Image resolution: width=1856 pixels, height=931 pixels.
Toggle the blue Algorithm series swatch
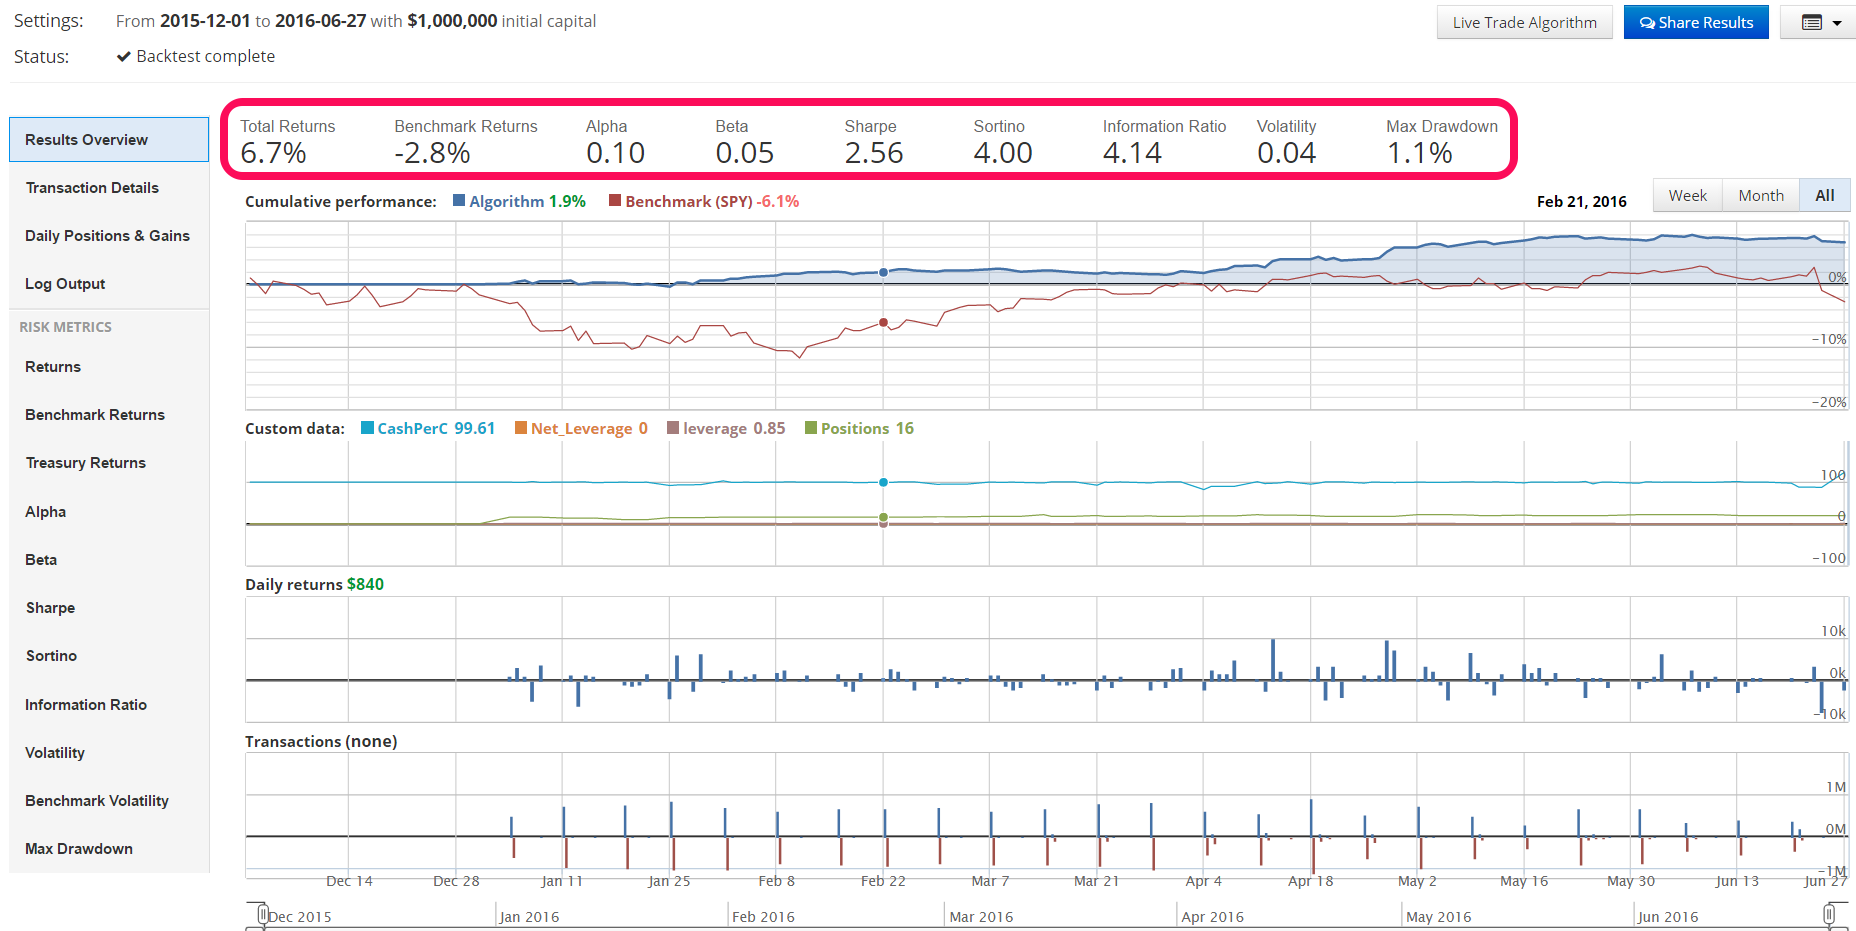(459, 201)
